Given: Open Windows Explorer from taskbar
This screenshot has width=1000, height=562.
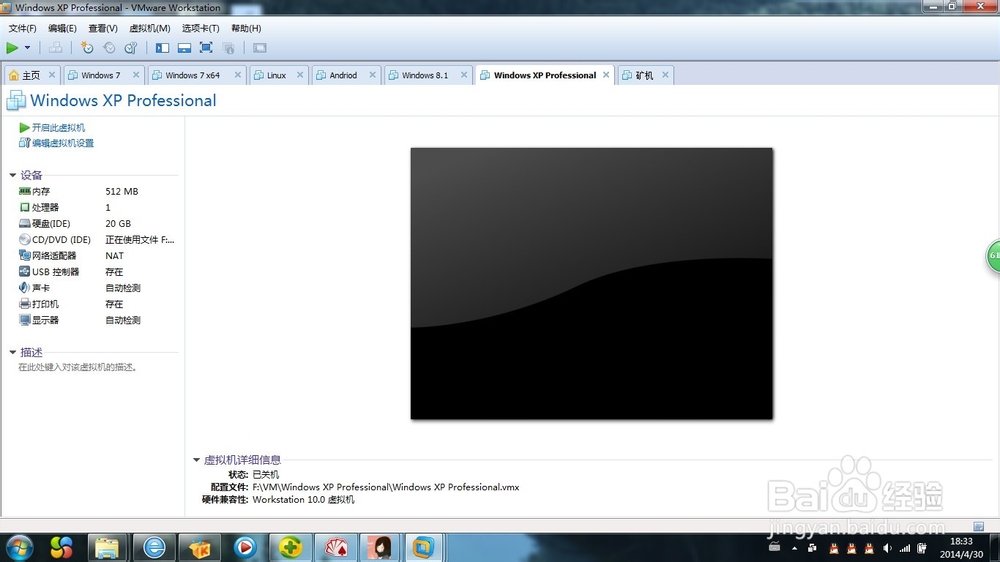Looking at the screenshot, I should point(107,547).
